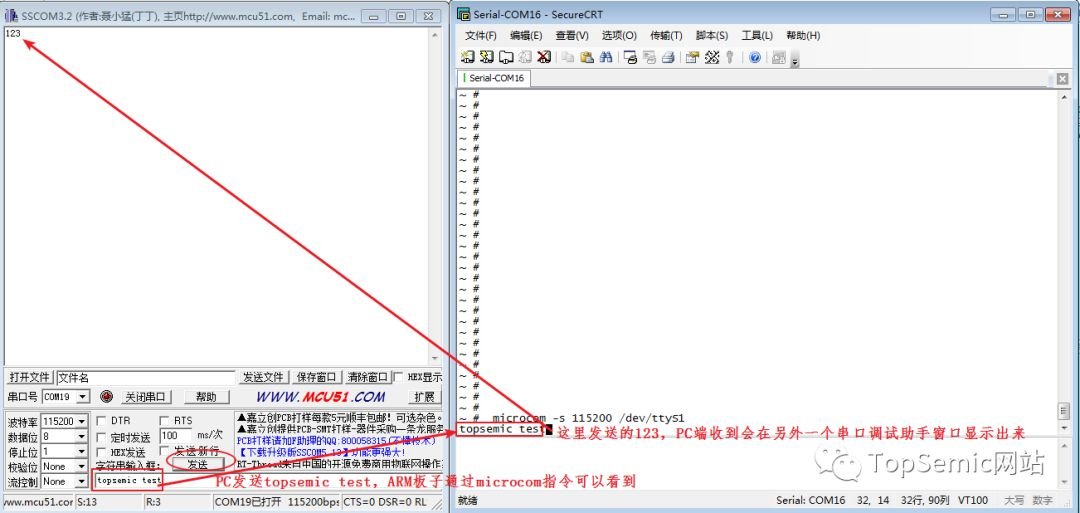Screen dimensions: 1080x513
Task: Toggle the DTR checkbox in SSCOM
Action: (x=101, y=421)
